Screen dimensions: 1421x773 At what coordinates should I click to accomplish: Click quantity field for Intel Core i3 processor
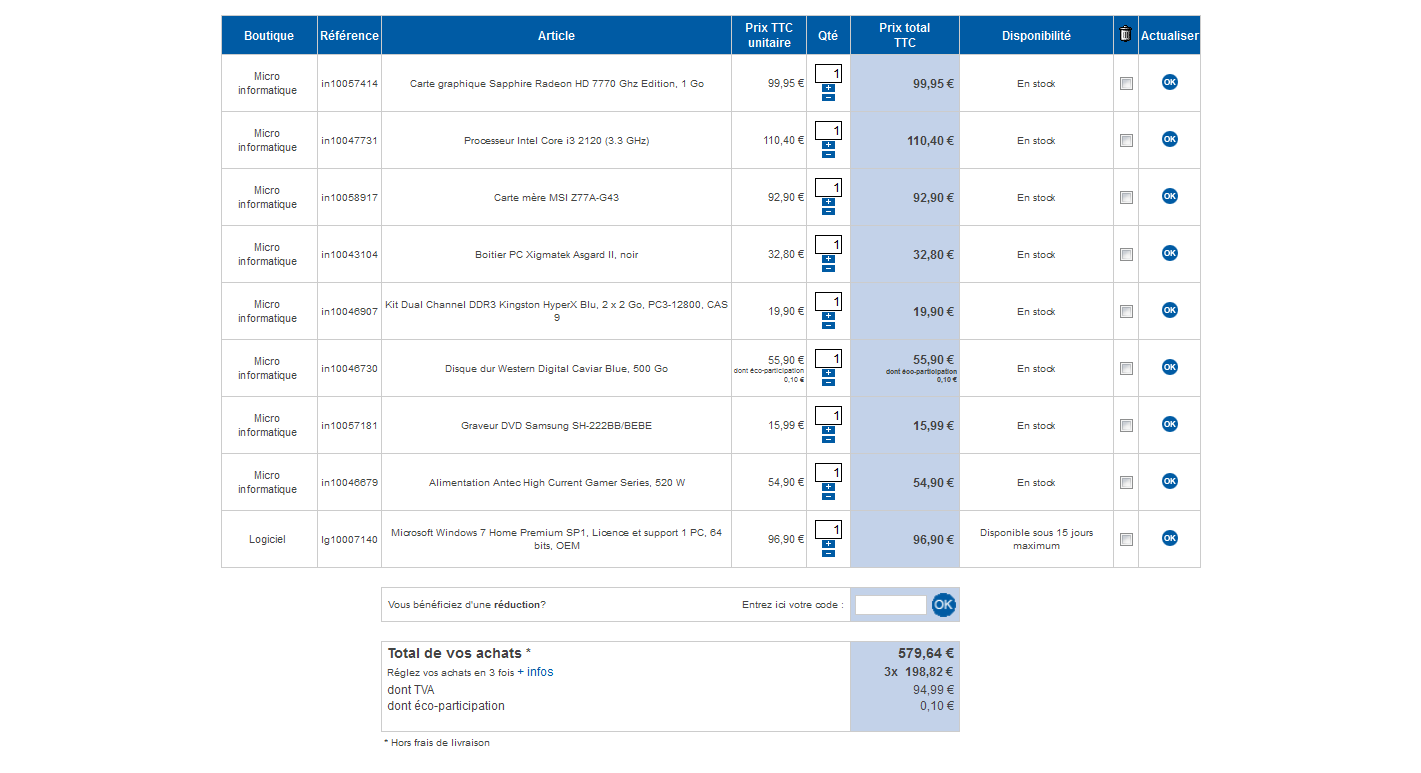[x=828, y=130]
